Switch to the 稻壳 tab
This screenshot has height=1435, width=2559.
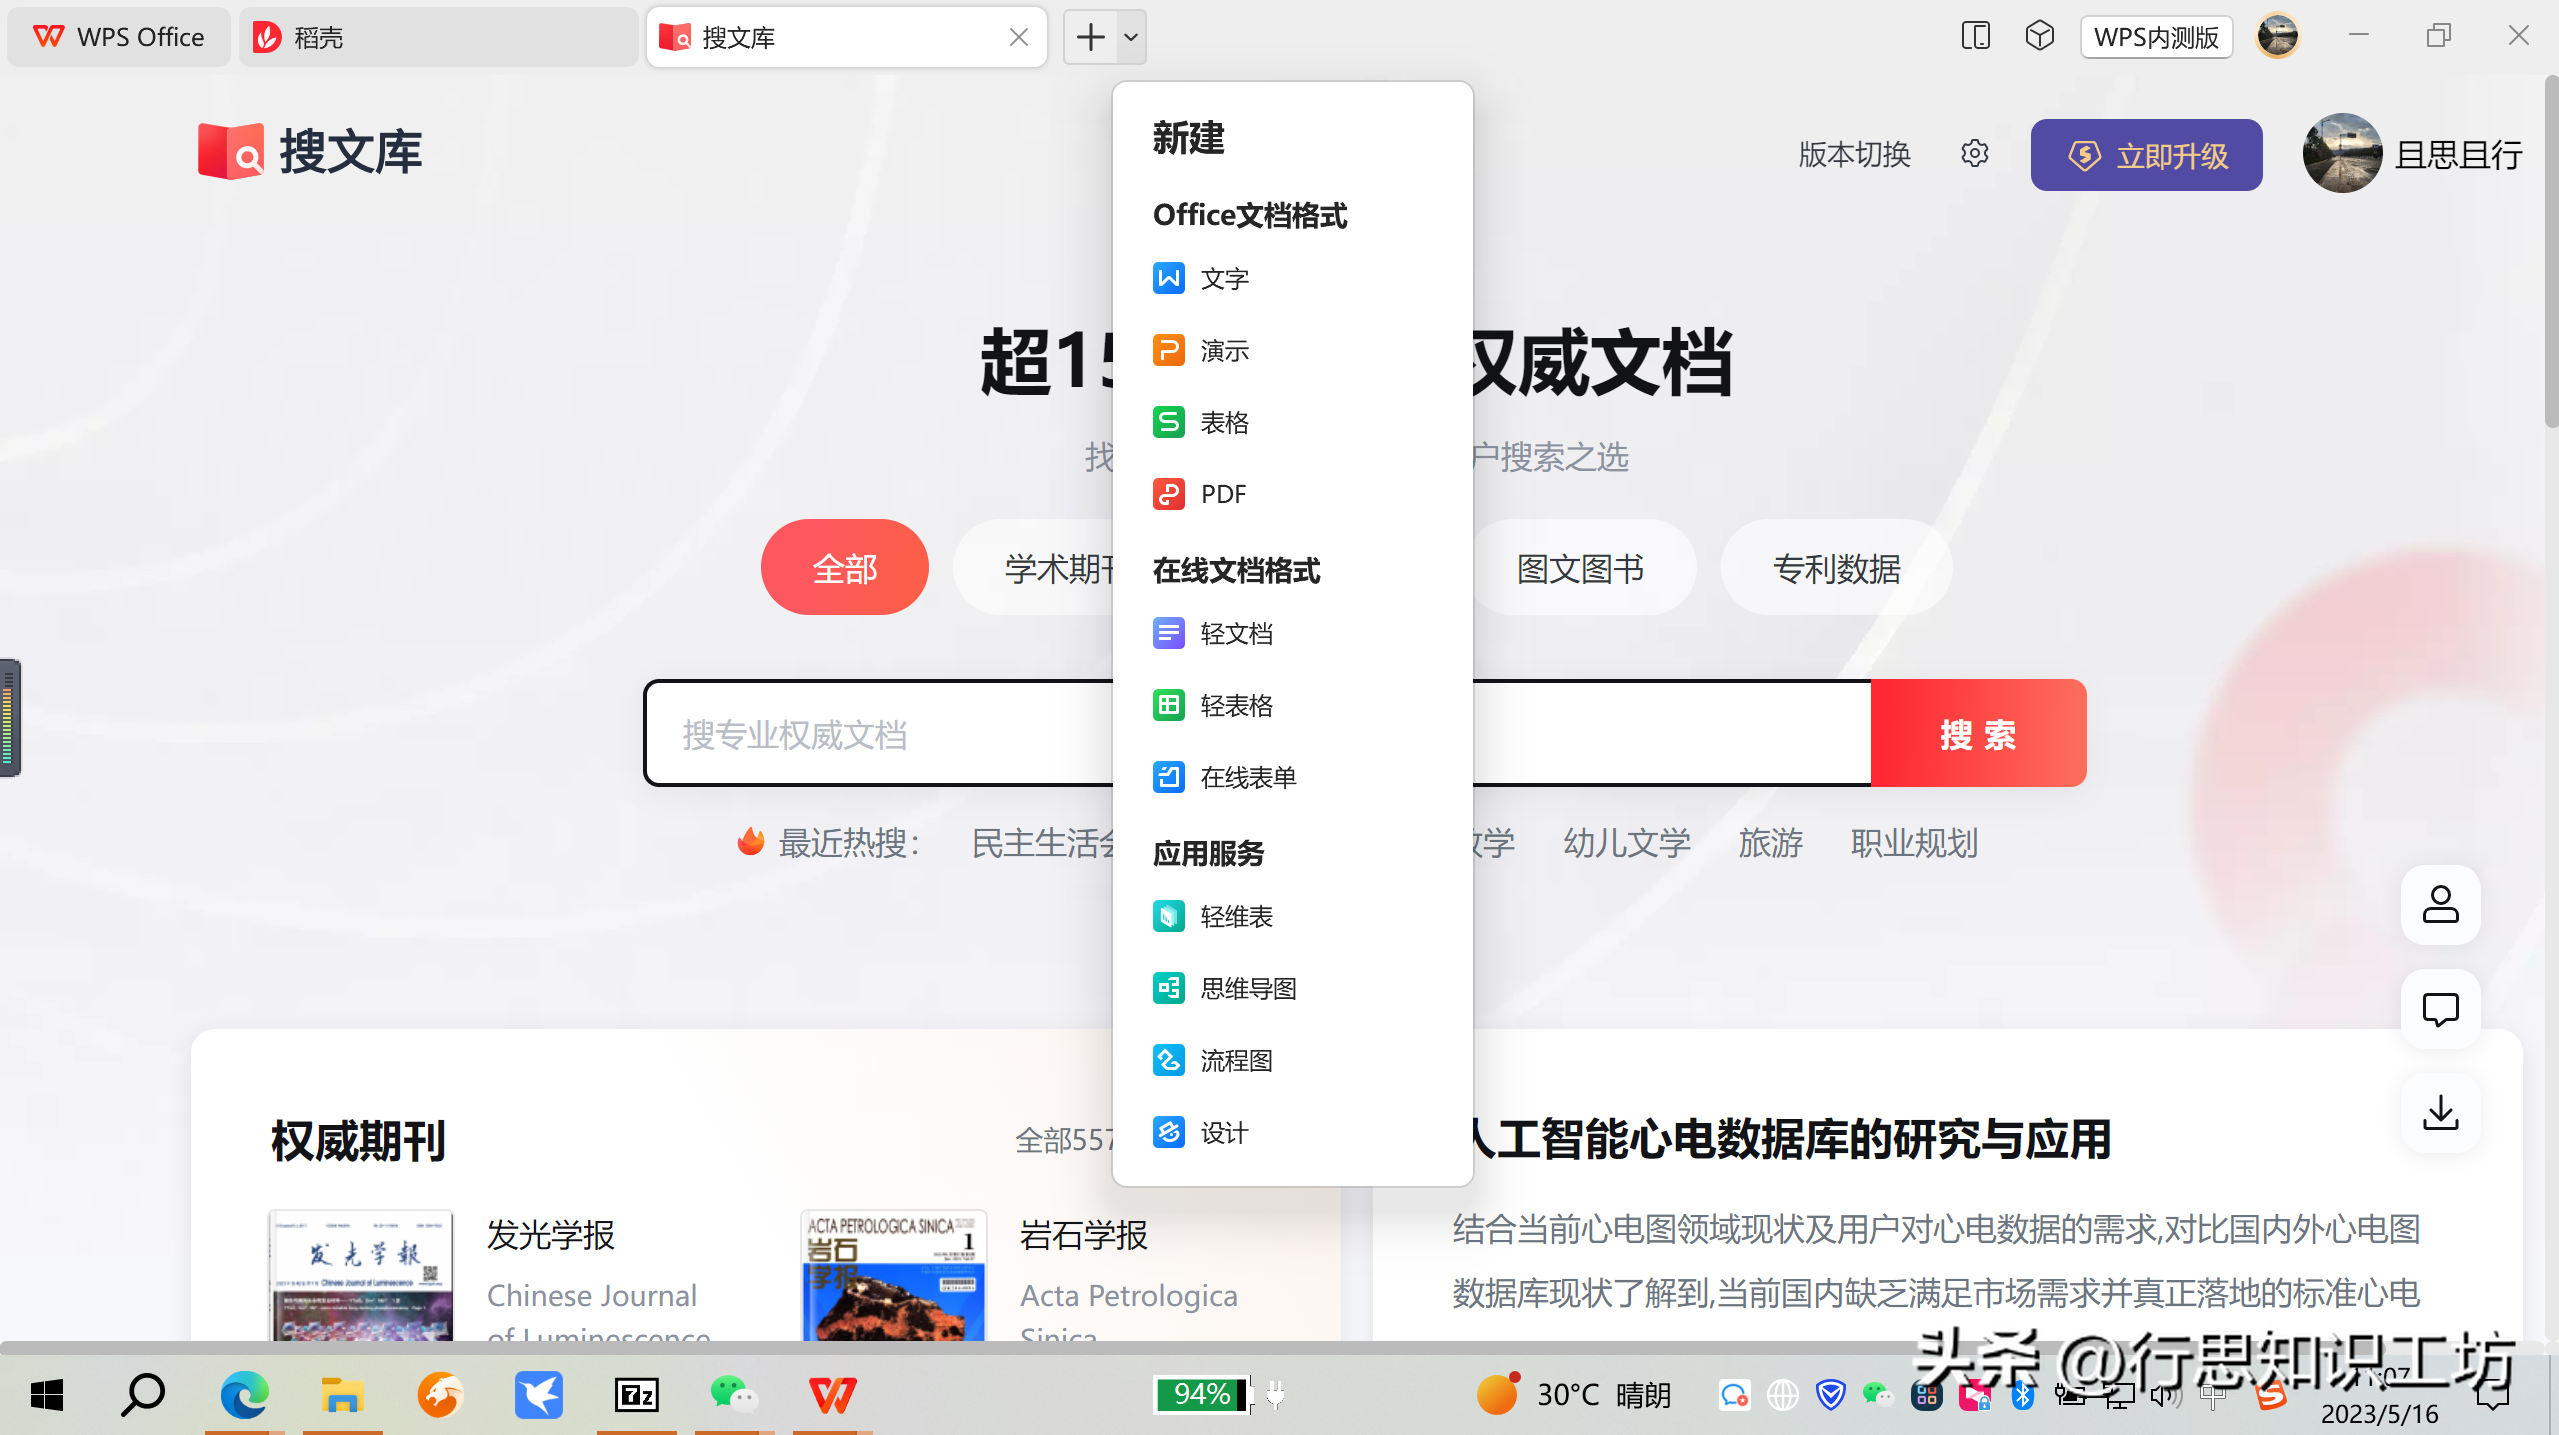pos(438,38)
